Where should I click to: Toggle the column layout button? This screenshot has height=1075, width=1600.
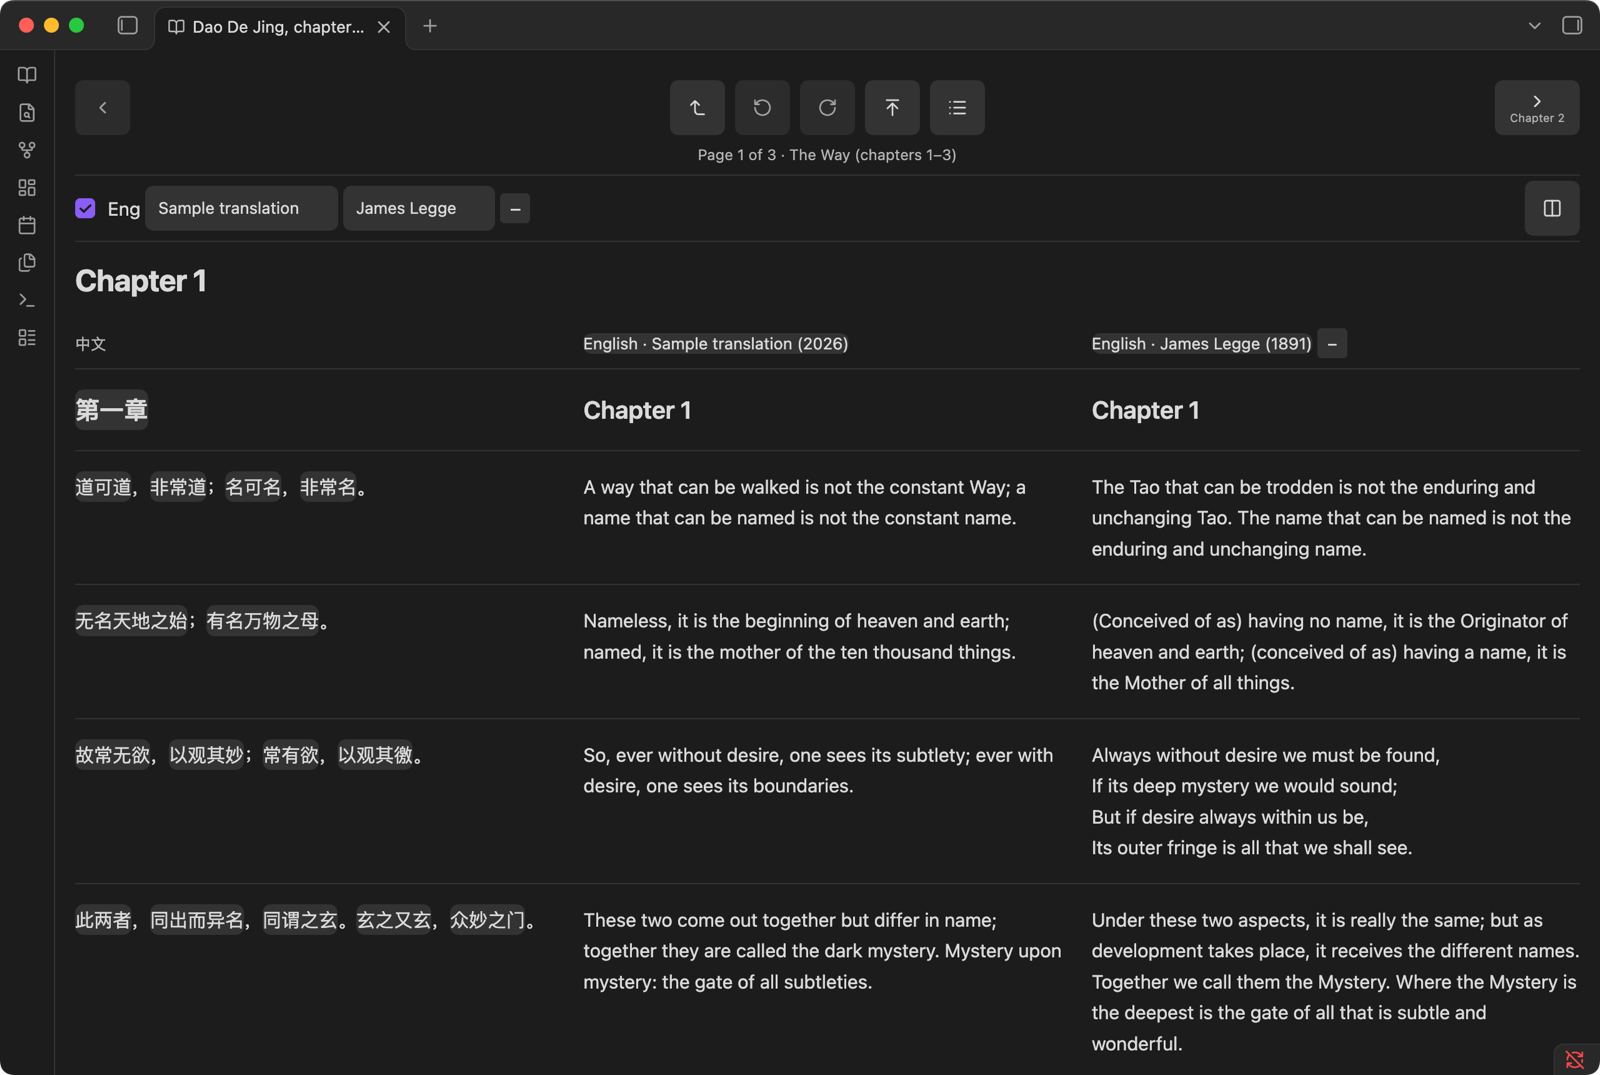pos(1552,208)
